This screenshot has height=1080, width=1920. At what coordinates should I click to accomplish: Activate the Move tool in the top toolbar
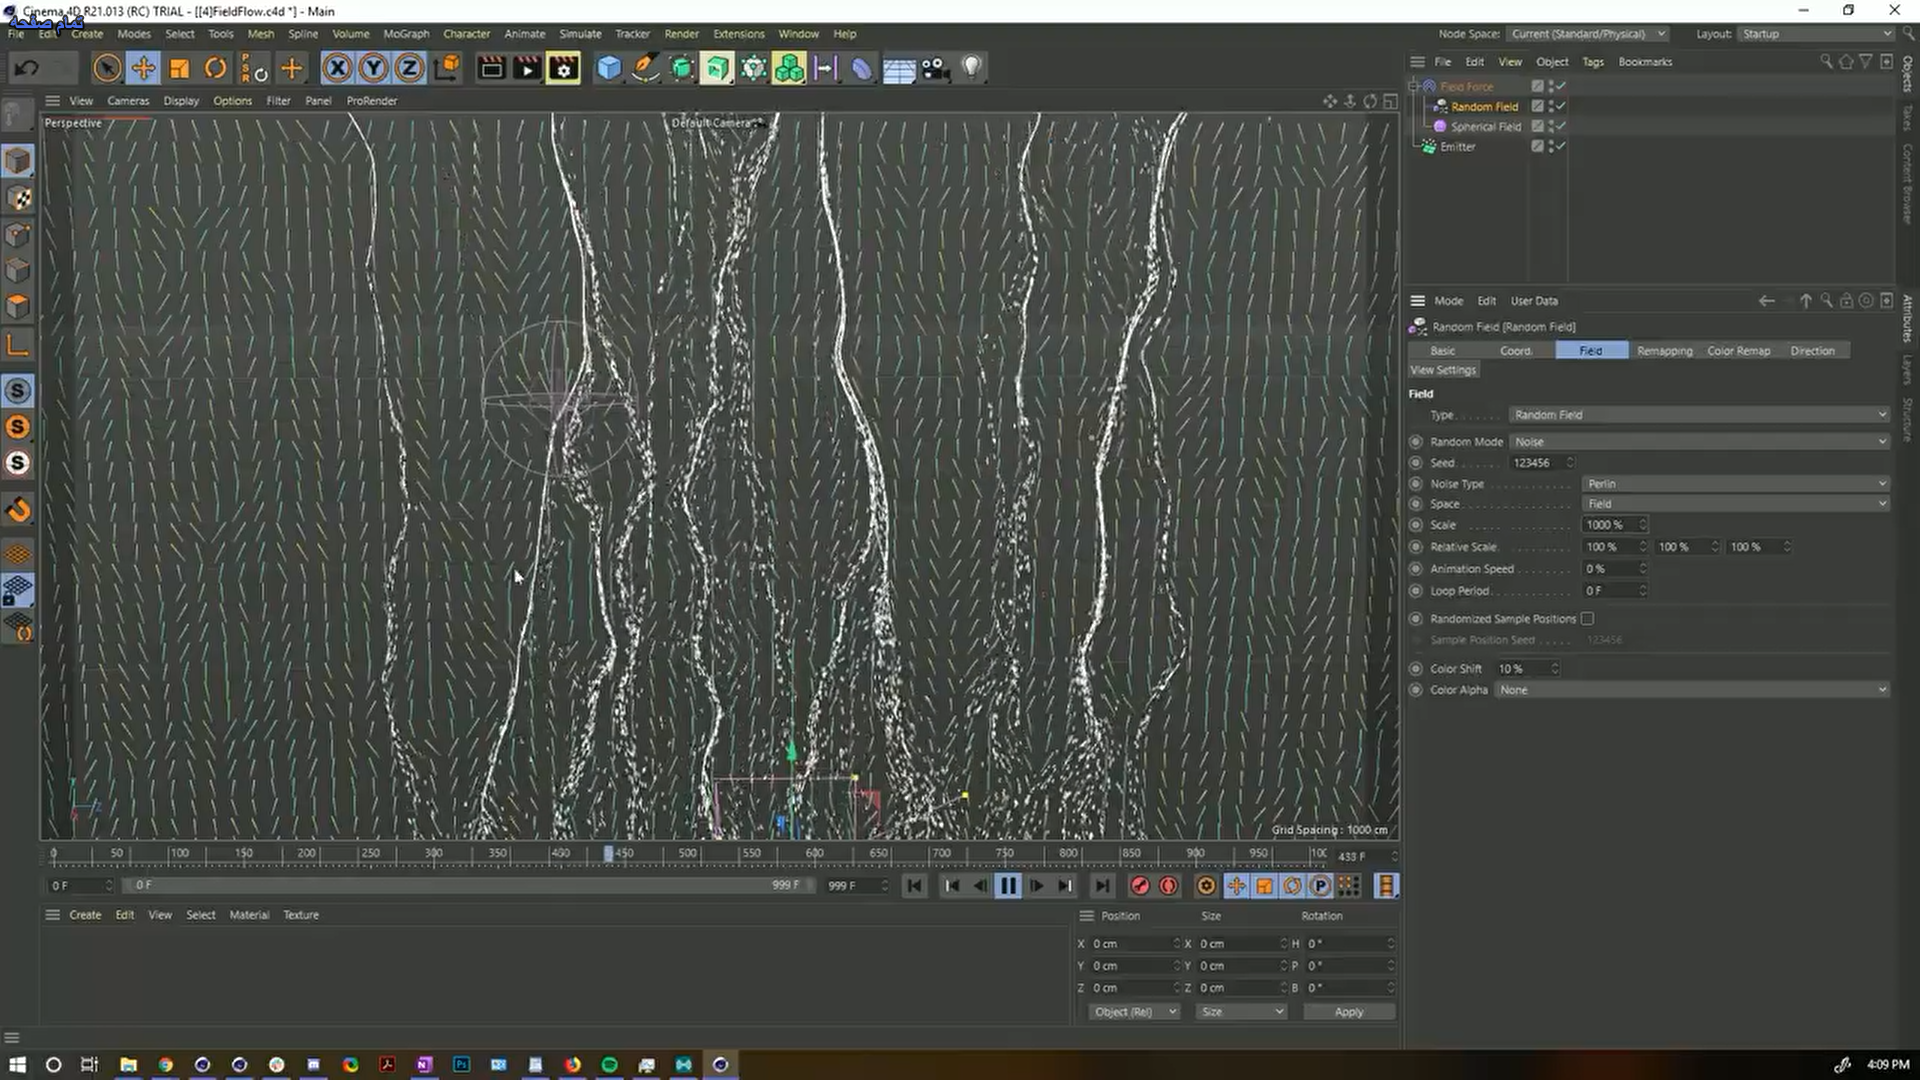click(143, 68)
